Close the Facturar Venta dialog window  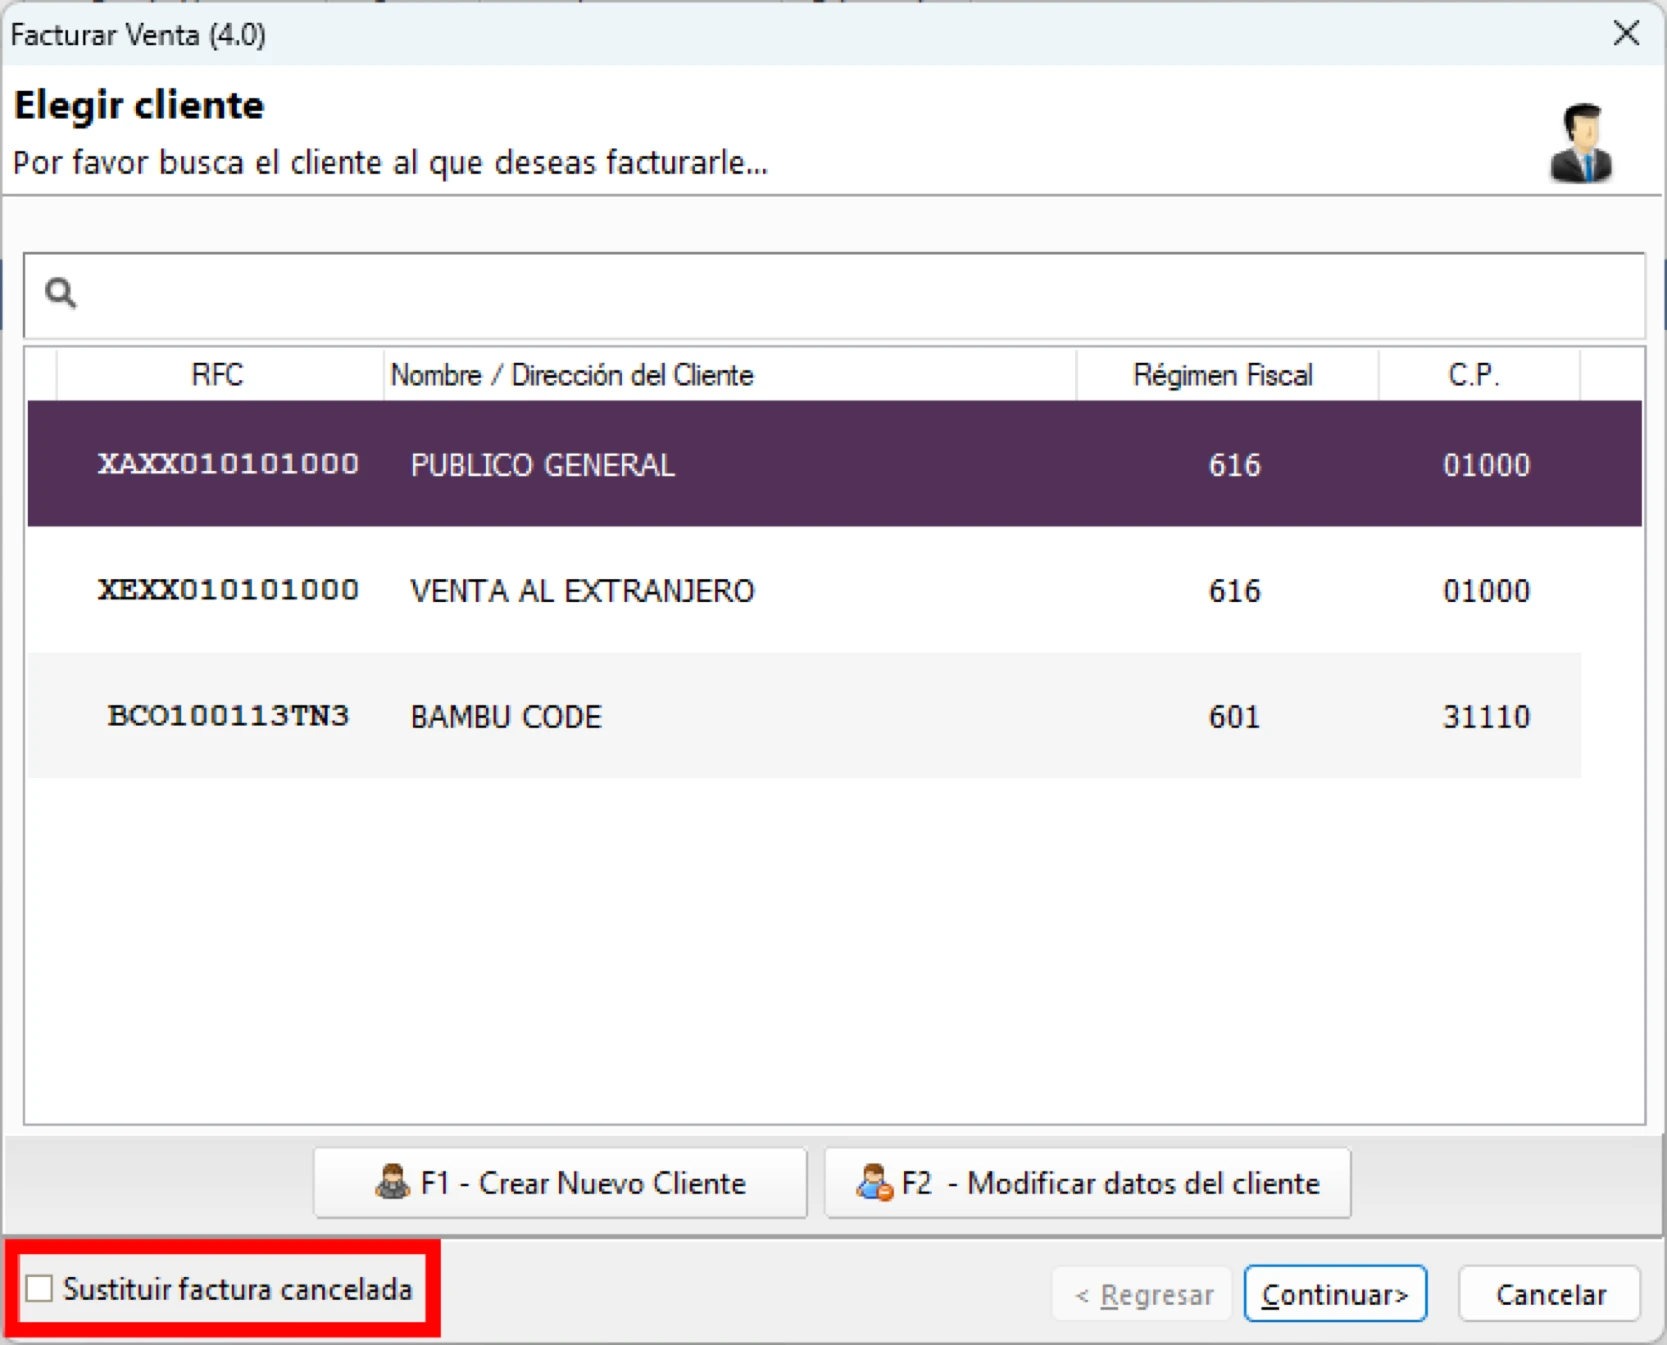pos(1626,33)
